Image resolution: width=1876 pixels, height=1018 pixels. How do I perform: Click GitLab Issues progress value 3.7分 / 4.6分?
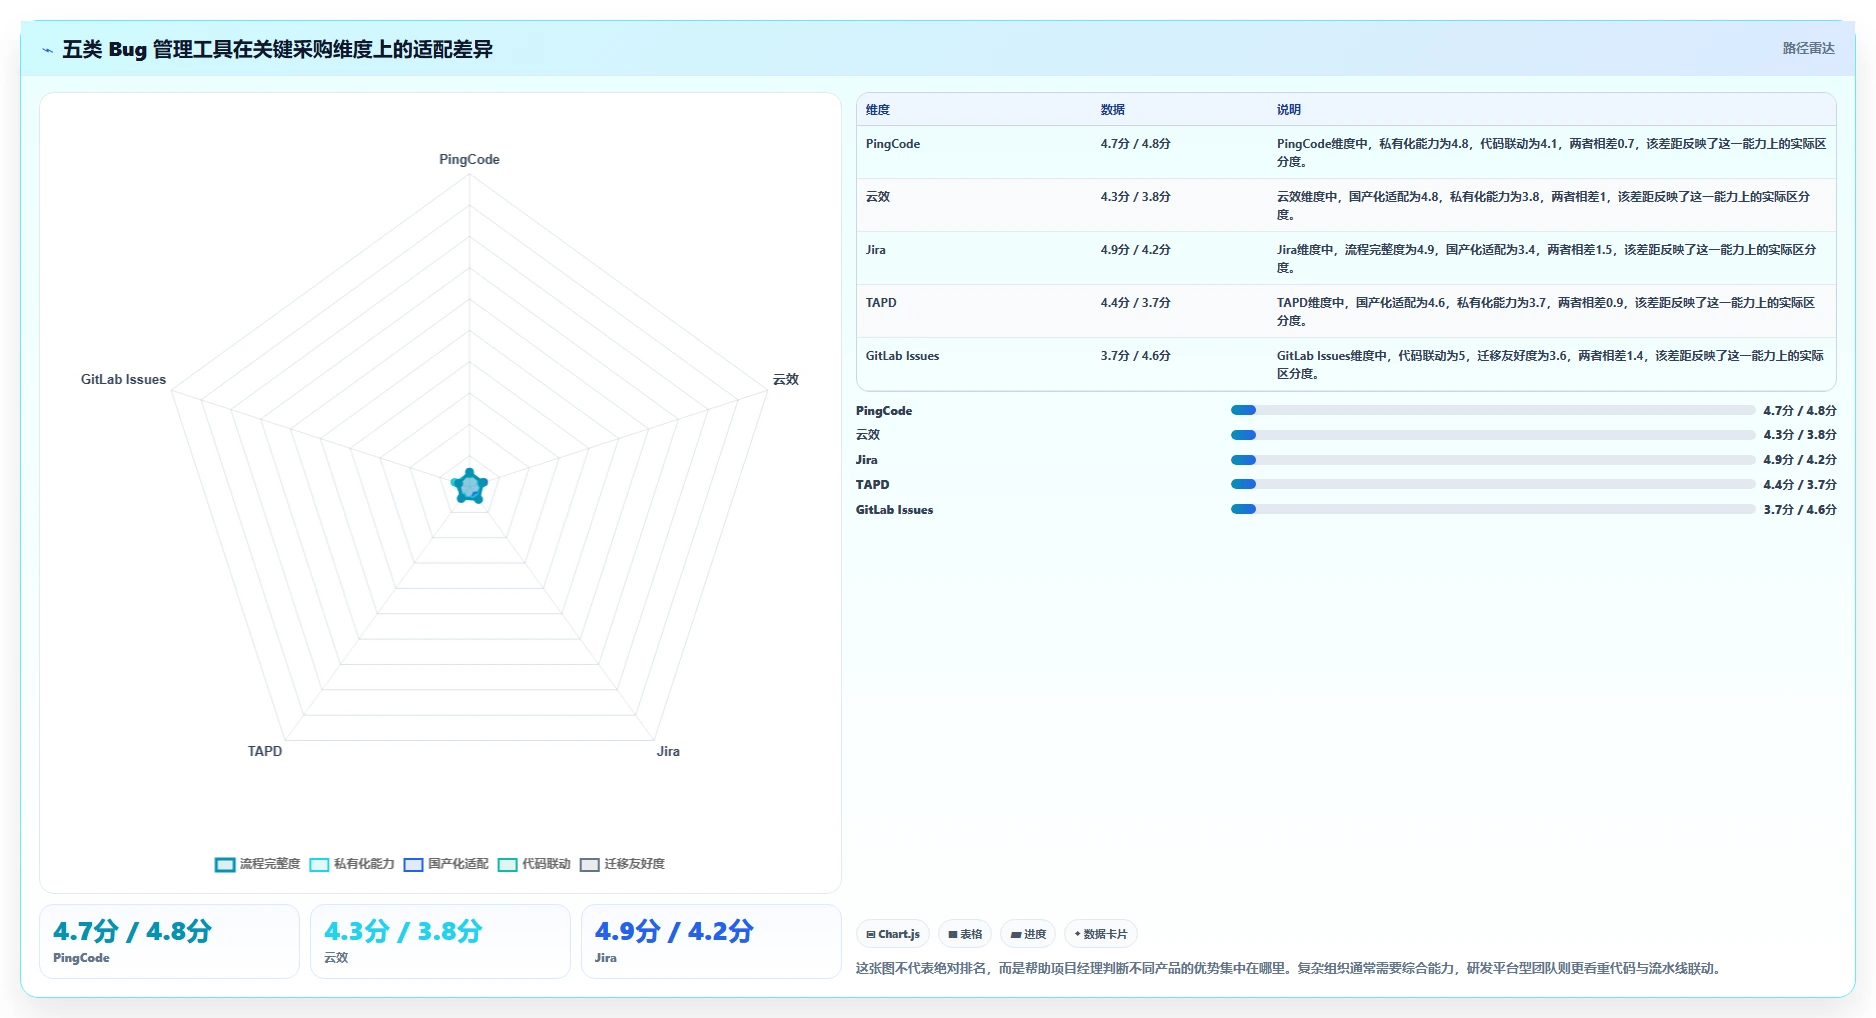(1800, 510)
